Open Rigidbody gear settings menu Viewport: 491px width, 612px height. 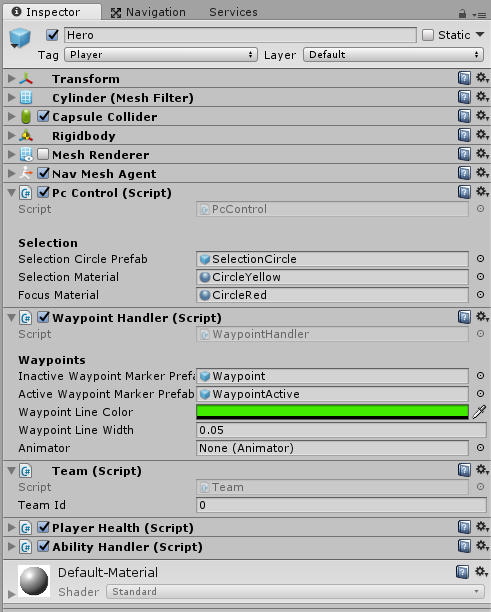(x=482, y=135)
